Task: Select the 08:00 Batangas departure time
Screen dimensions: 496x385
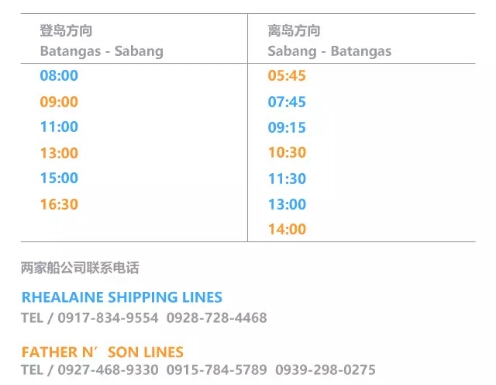Action: pos(59,75)
